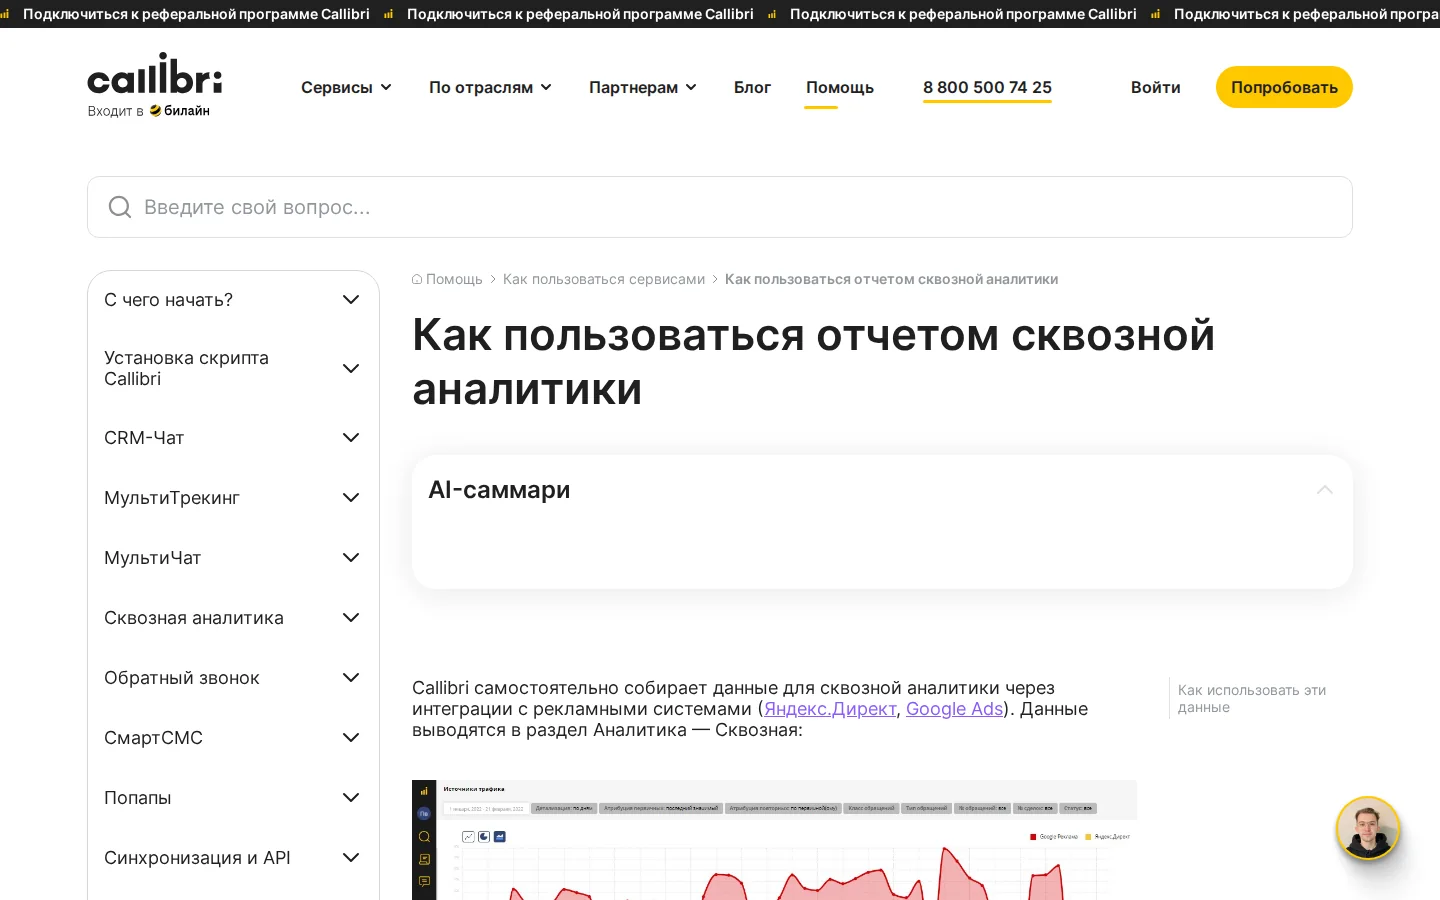The width and height of the screenshot is (1440, 900).
Task: Expand the СмартСМС sidebar section
Action: tap(232, 738)
